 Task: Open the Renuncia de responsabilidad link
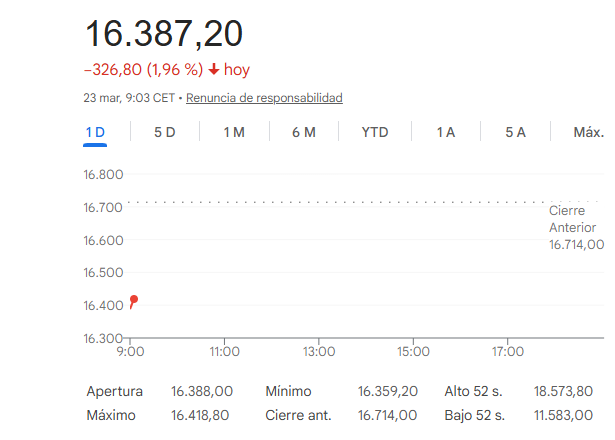pos(264,98)
